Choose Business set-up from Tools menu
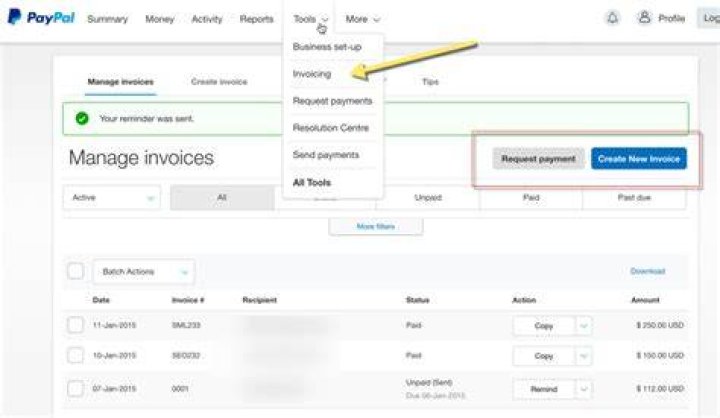Image resolution: width=720 pixels, height=418 pixels. tap(327, 47)
